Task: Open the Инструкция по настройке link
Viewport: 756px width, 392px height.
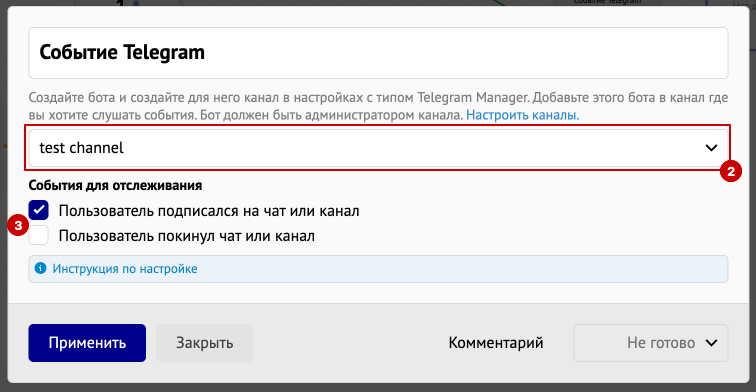Action: coord(125,269)
